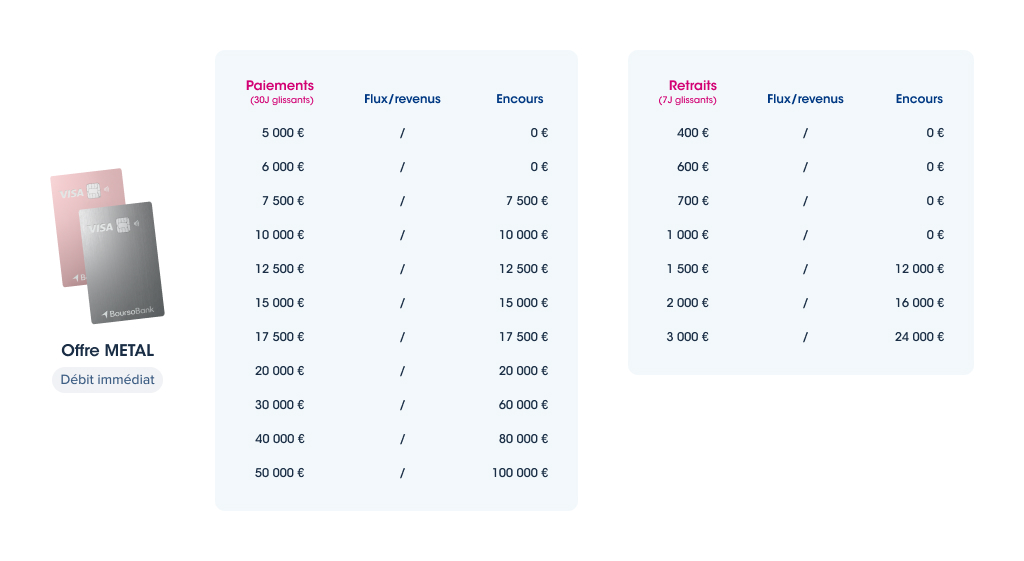Click the 3 000 € withdrawal limit
1024x561 pixels.
(x=688, y=337)
